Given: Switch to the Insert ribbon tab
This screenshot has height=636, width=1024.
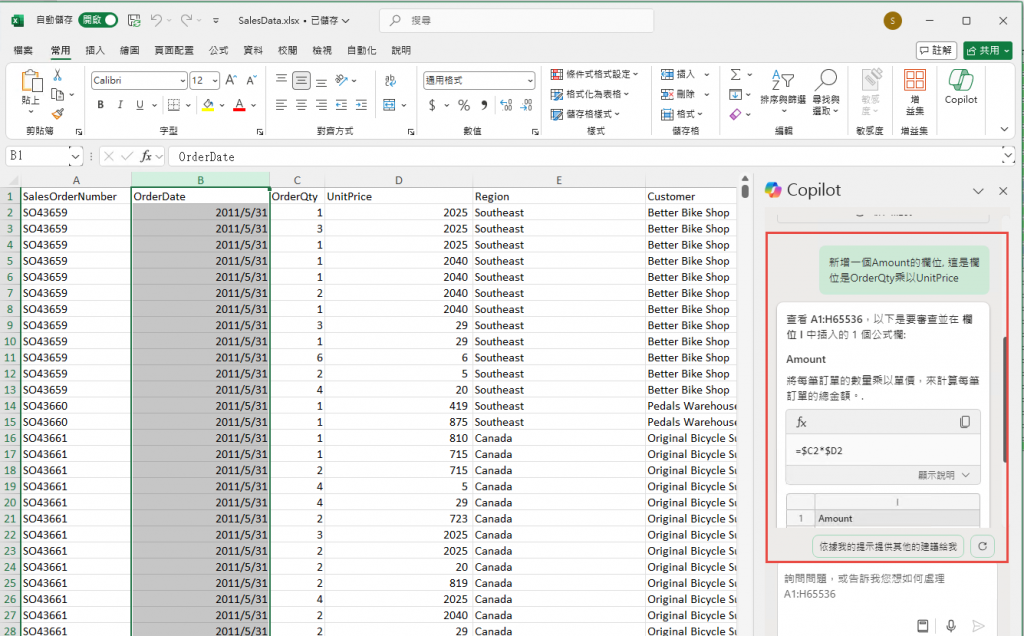Looking at the screenshot, I should [95, 50].
